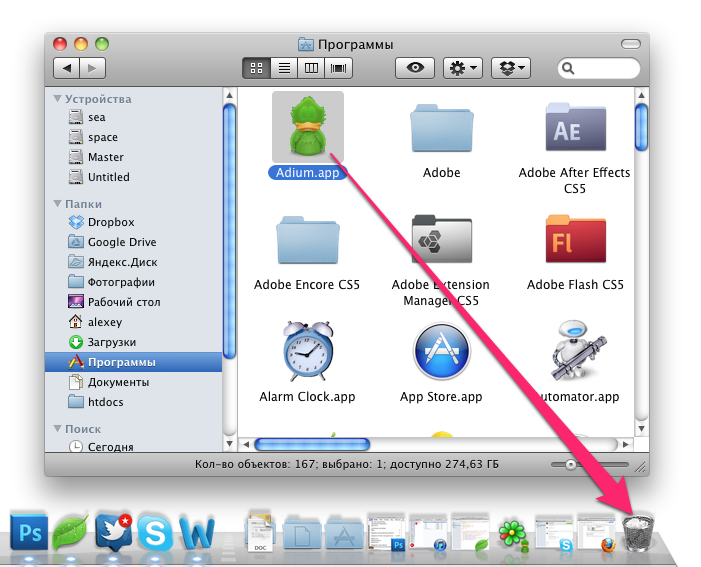Viewport: 701px width, 567px height.
Task: Open the Dropbox toolbar dropdown
Action: click(511, 68)
